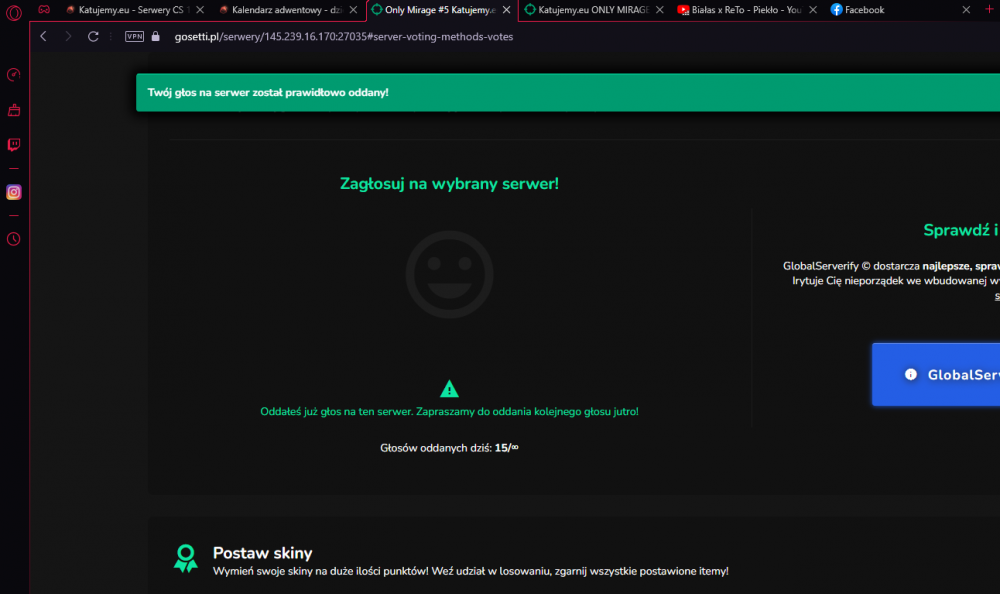Open History clock icon in sidebar
Image resolution: width=1000 pixels, height=594 pixels.
pos(13,239)
